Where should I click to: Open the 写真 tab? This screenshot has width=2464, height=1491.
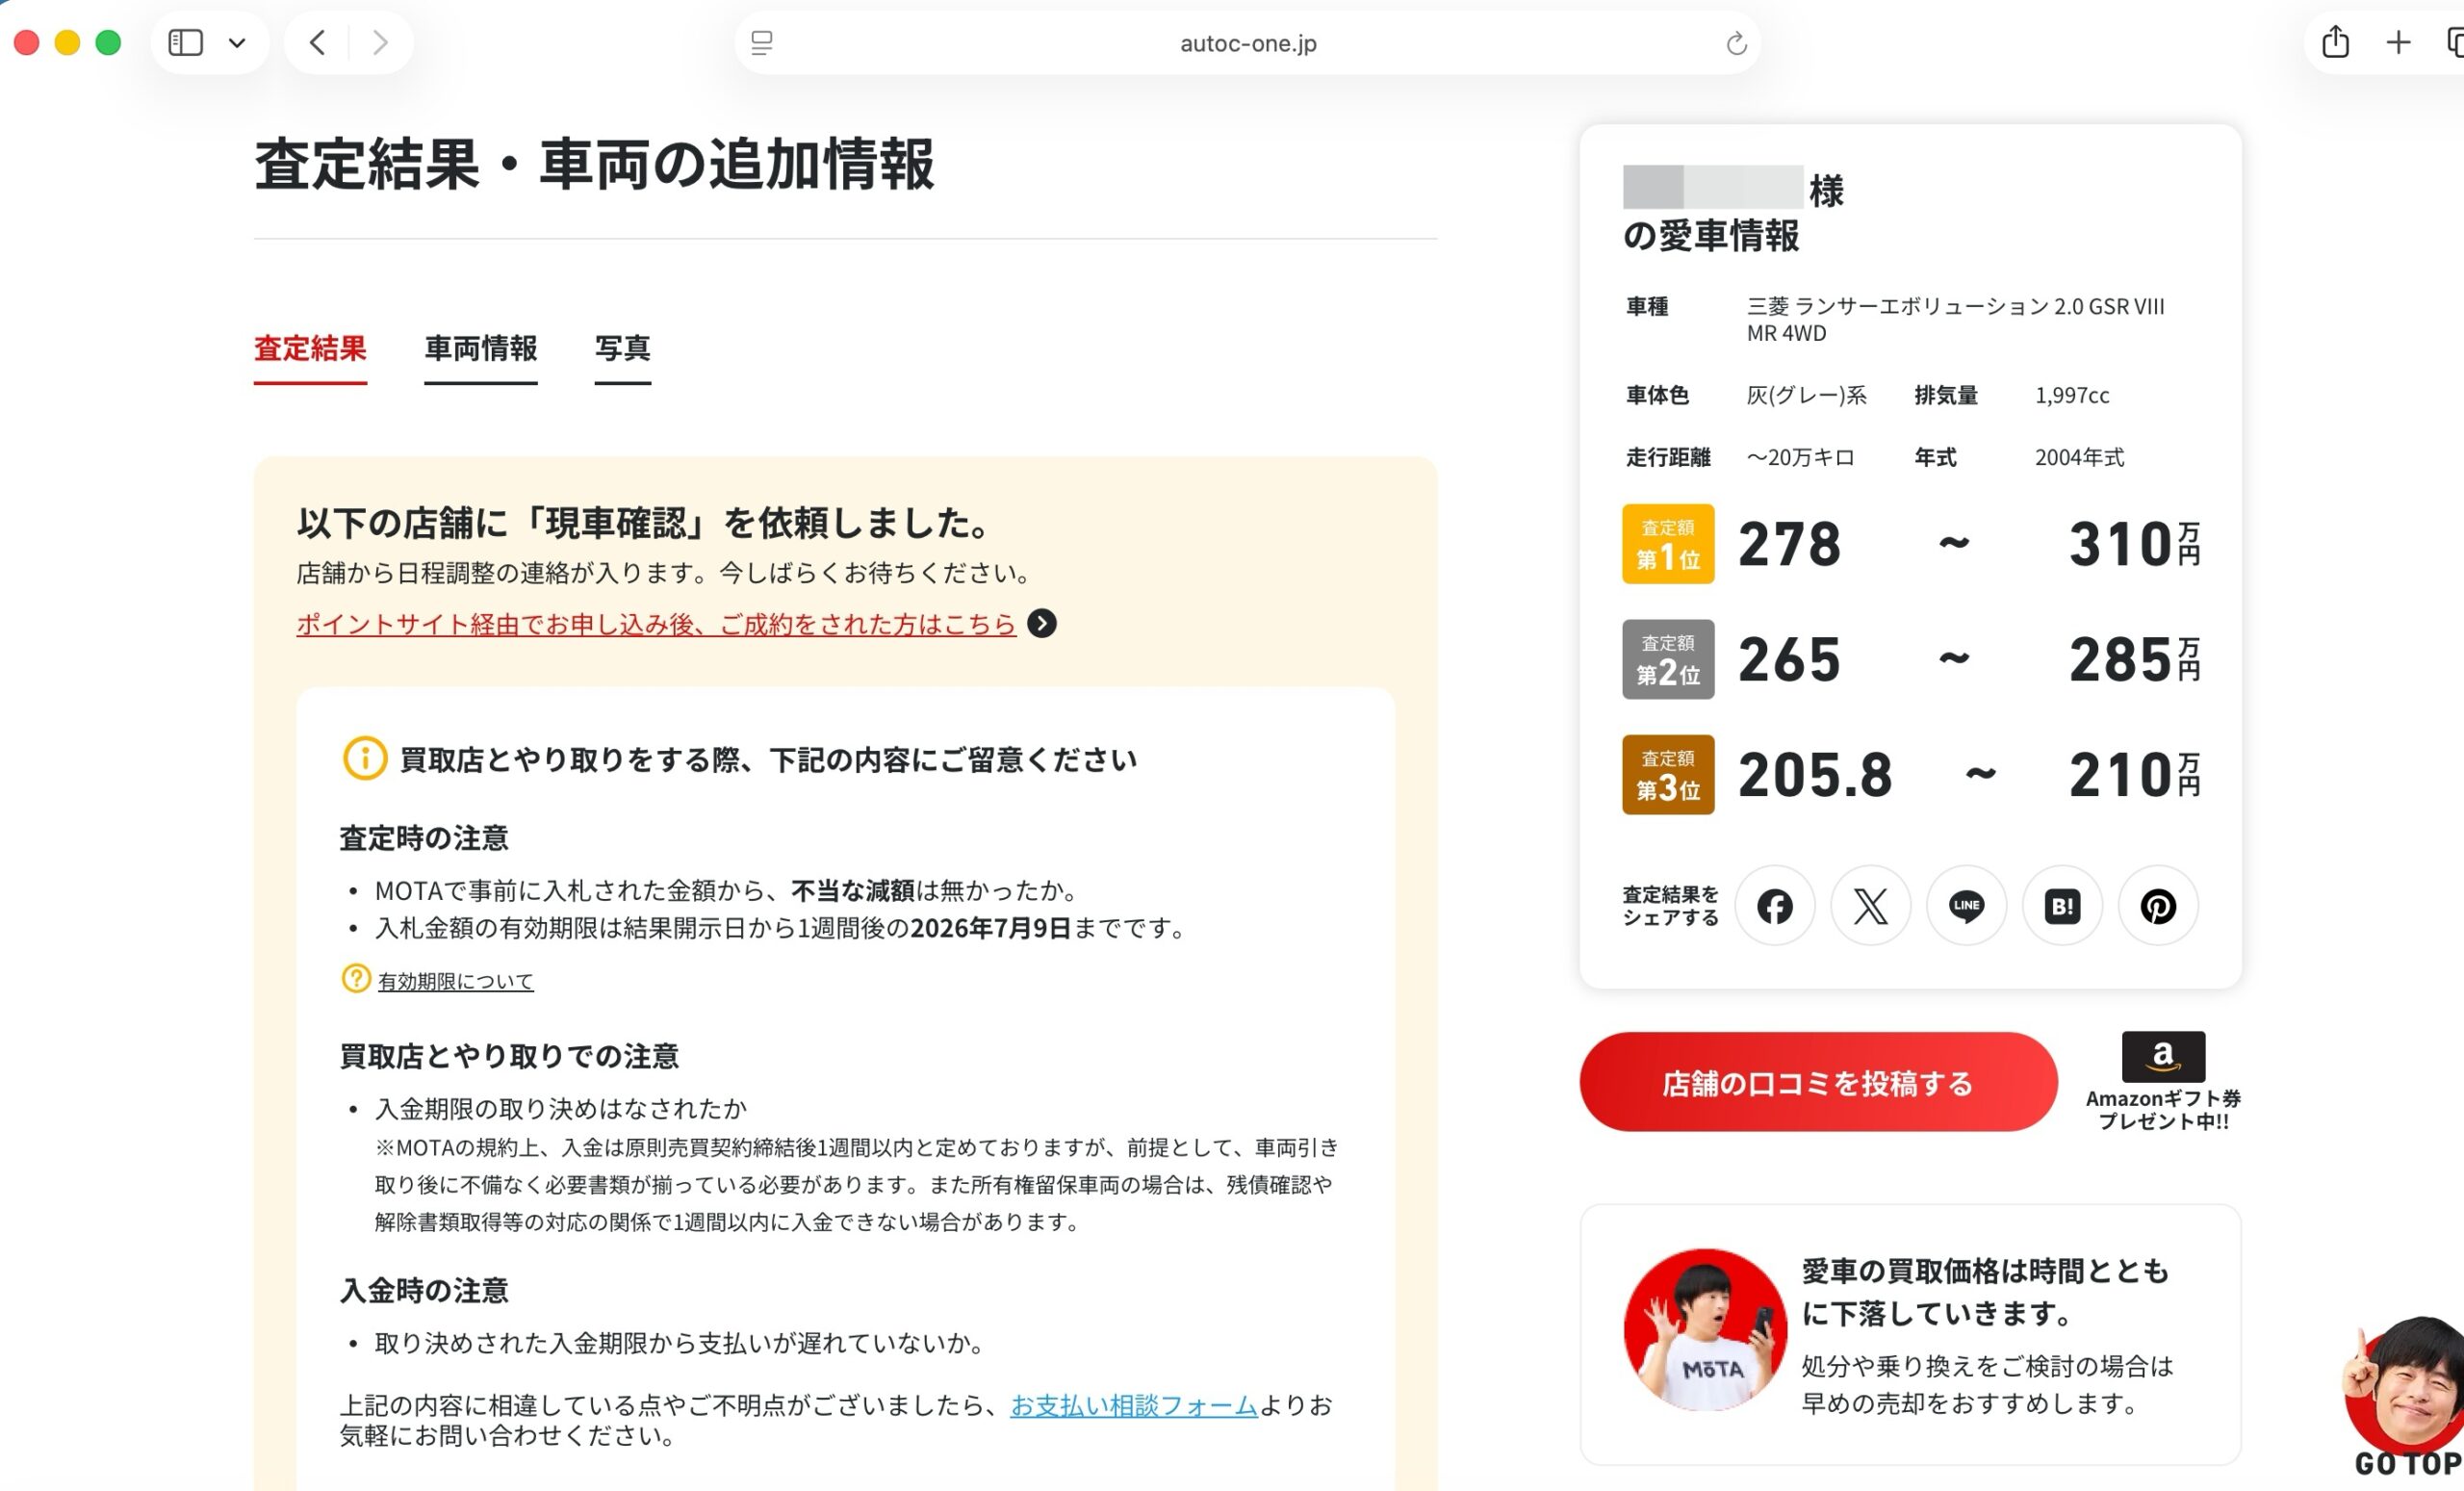(x=623, y=349)
